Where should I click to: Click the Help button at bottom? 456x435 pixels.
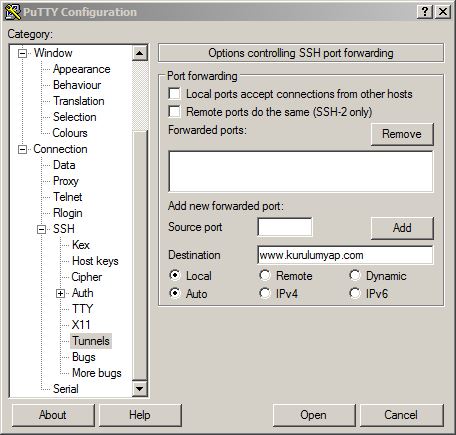pyautogui.click(x=140, y=415)
